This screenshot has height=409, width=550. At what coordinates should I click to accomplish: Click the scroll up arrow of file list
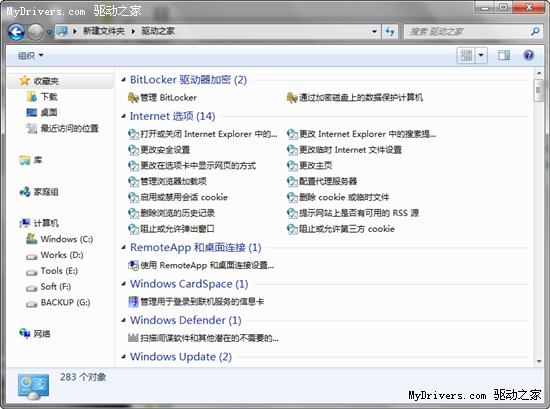[x=538, y=73]
